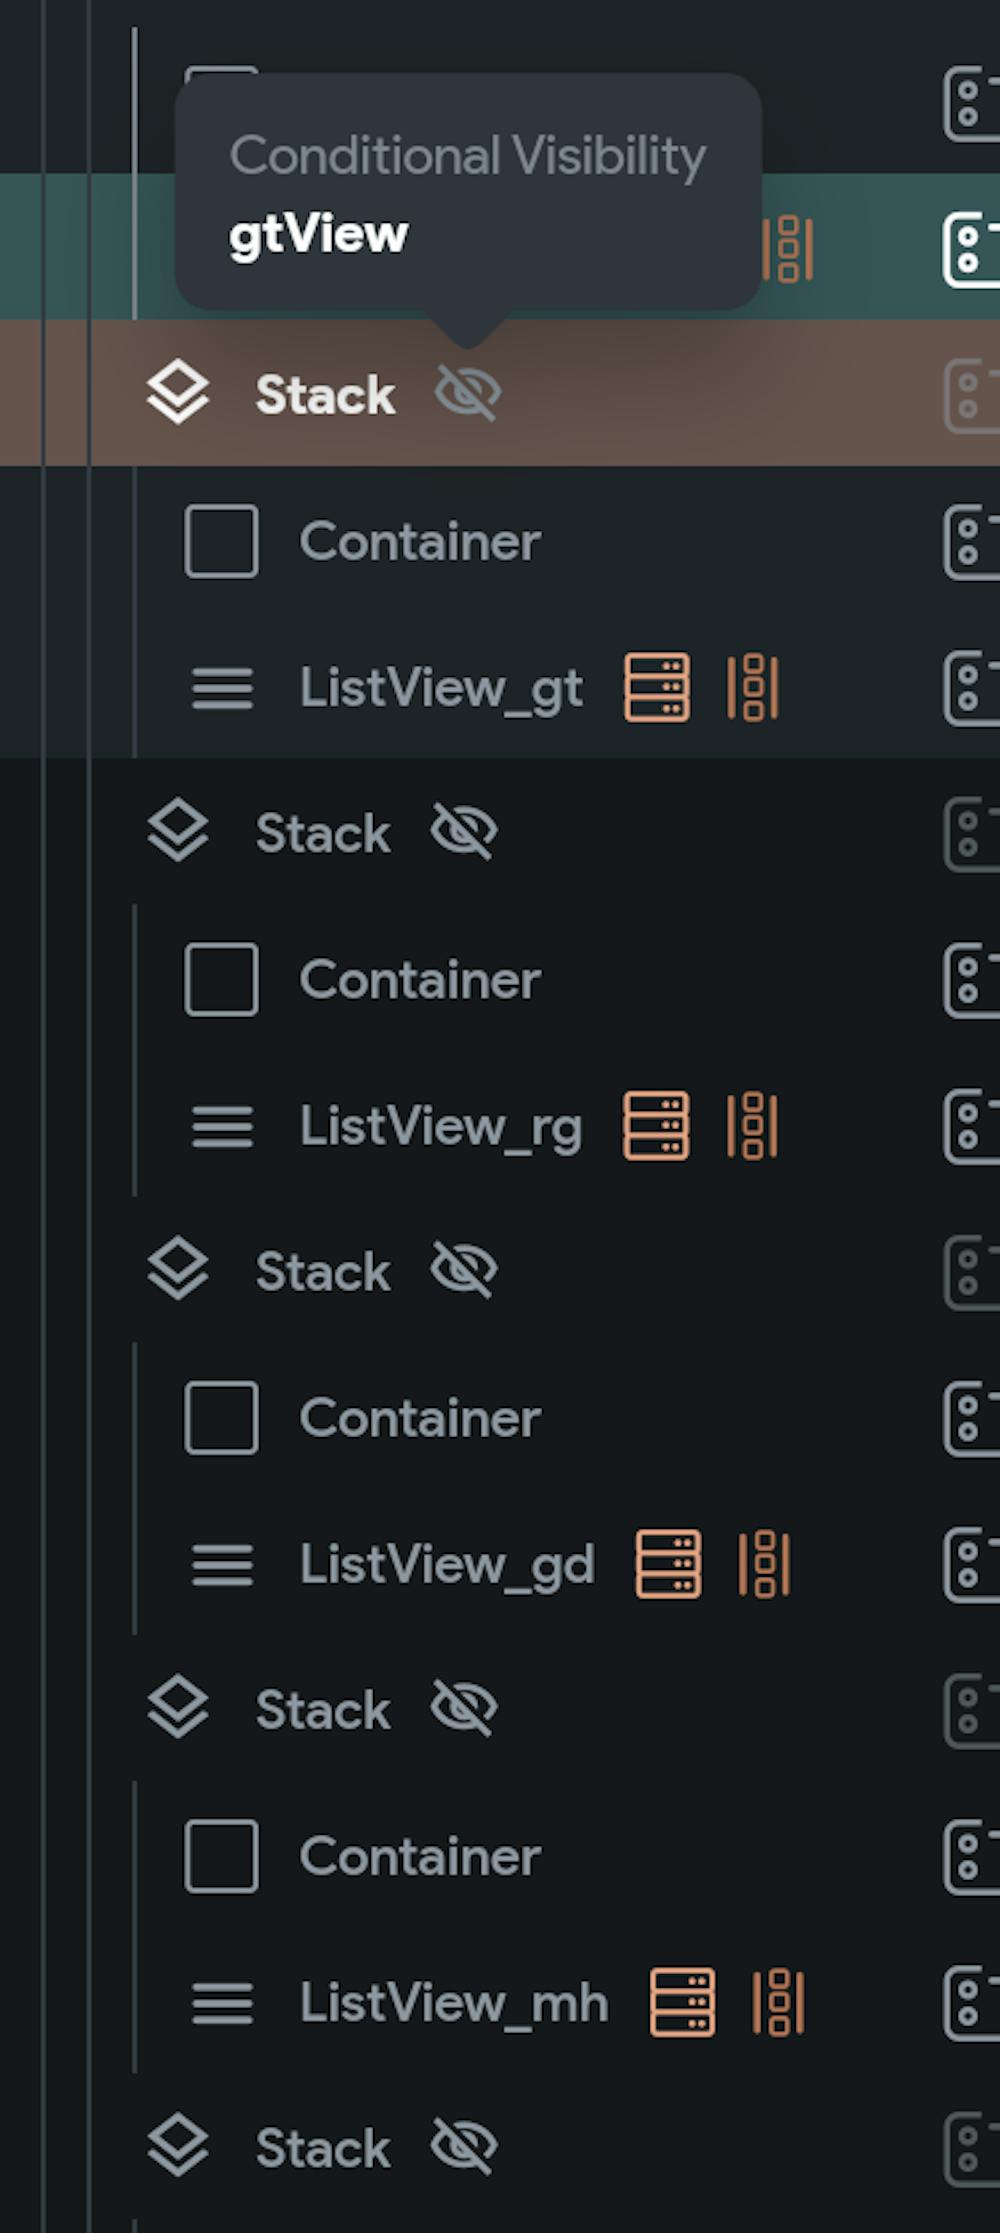Click the hidden-eye icon on the highlighted Stack

click(467, 392)
